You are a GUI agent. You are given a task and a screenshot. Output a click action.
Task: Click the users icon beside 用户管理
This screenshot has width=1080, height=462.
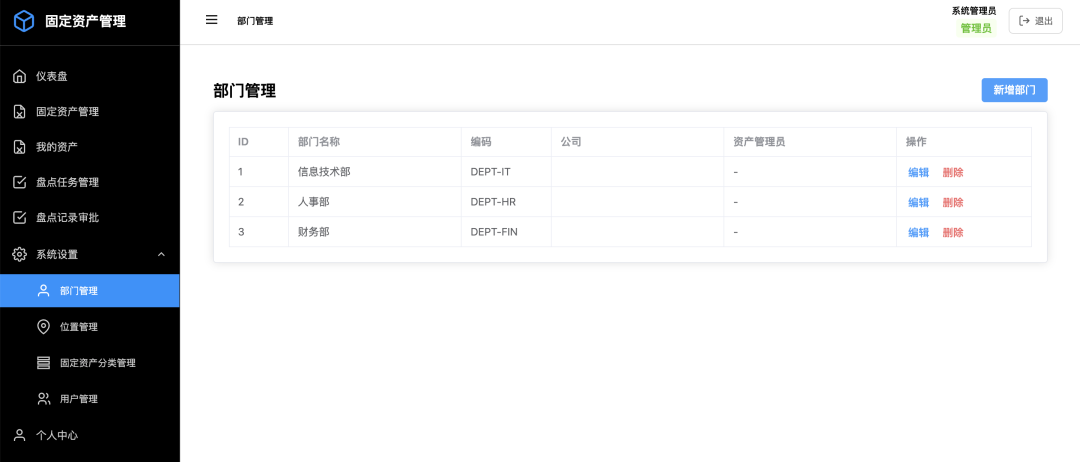tap(43, 399)
